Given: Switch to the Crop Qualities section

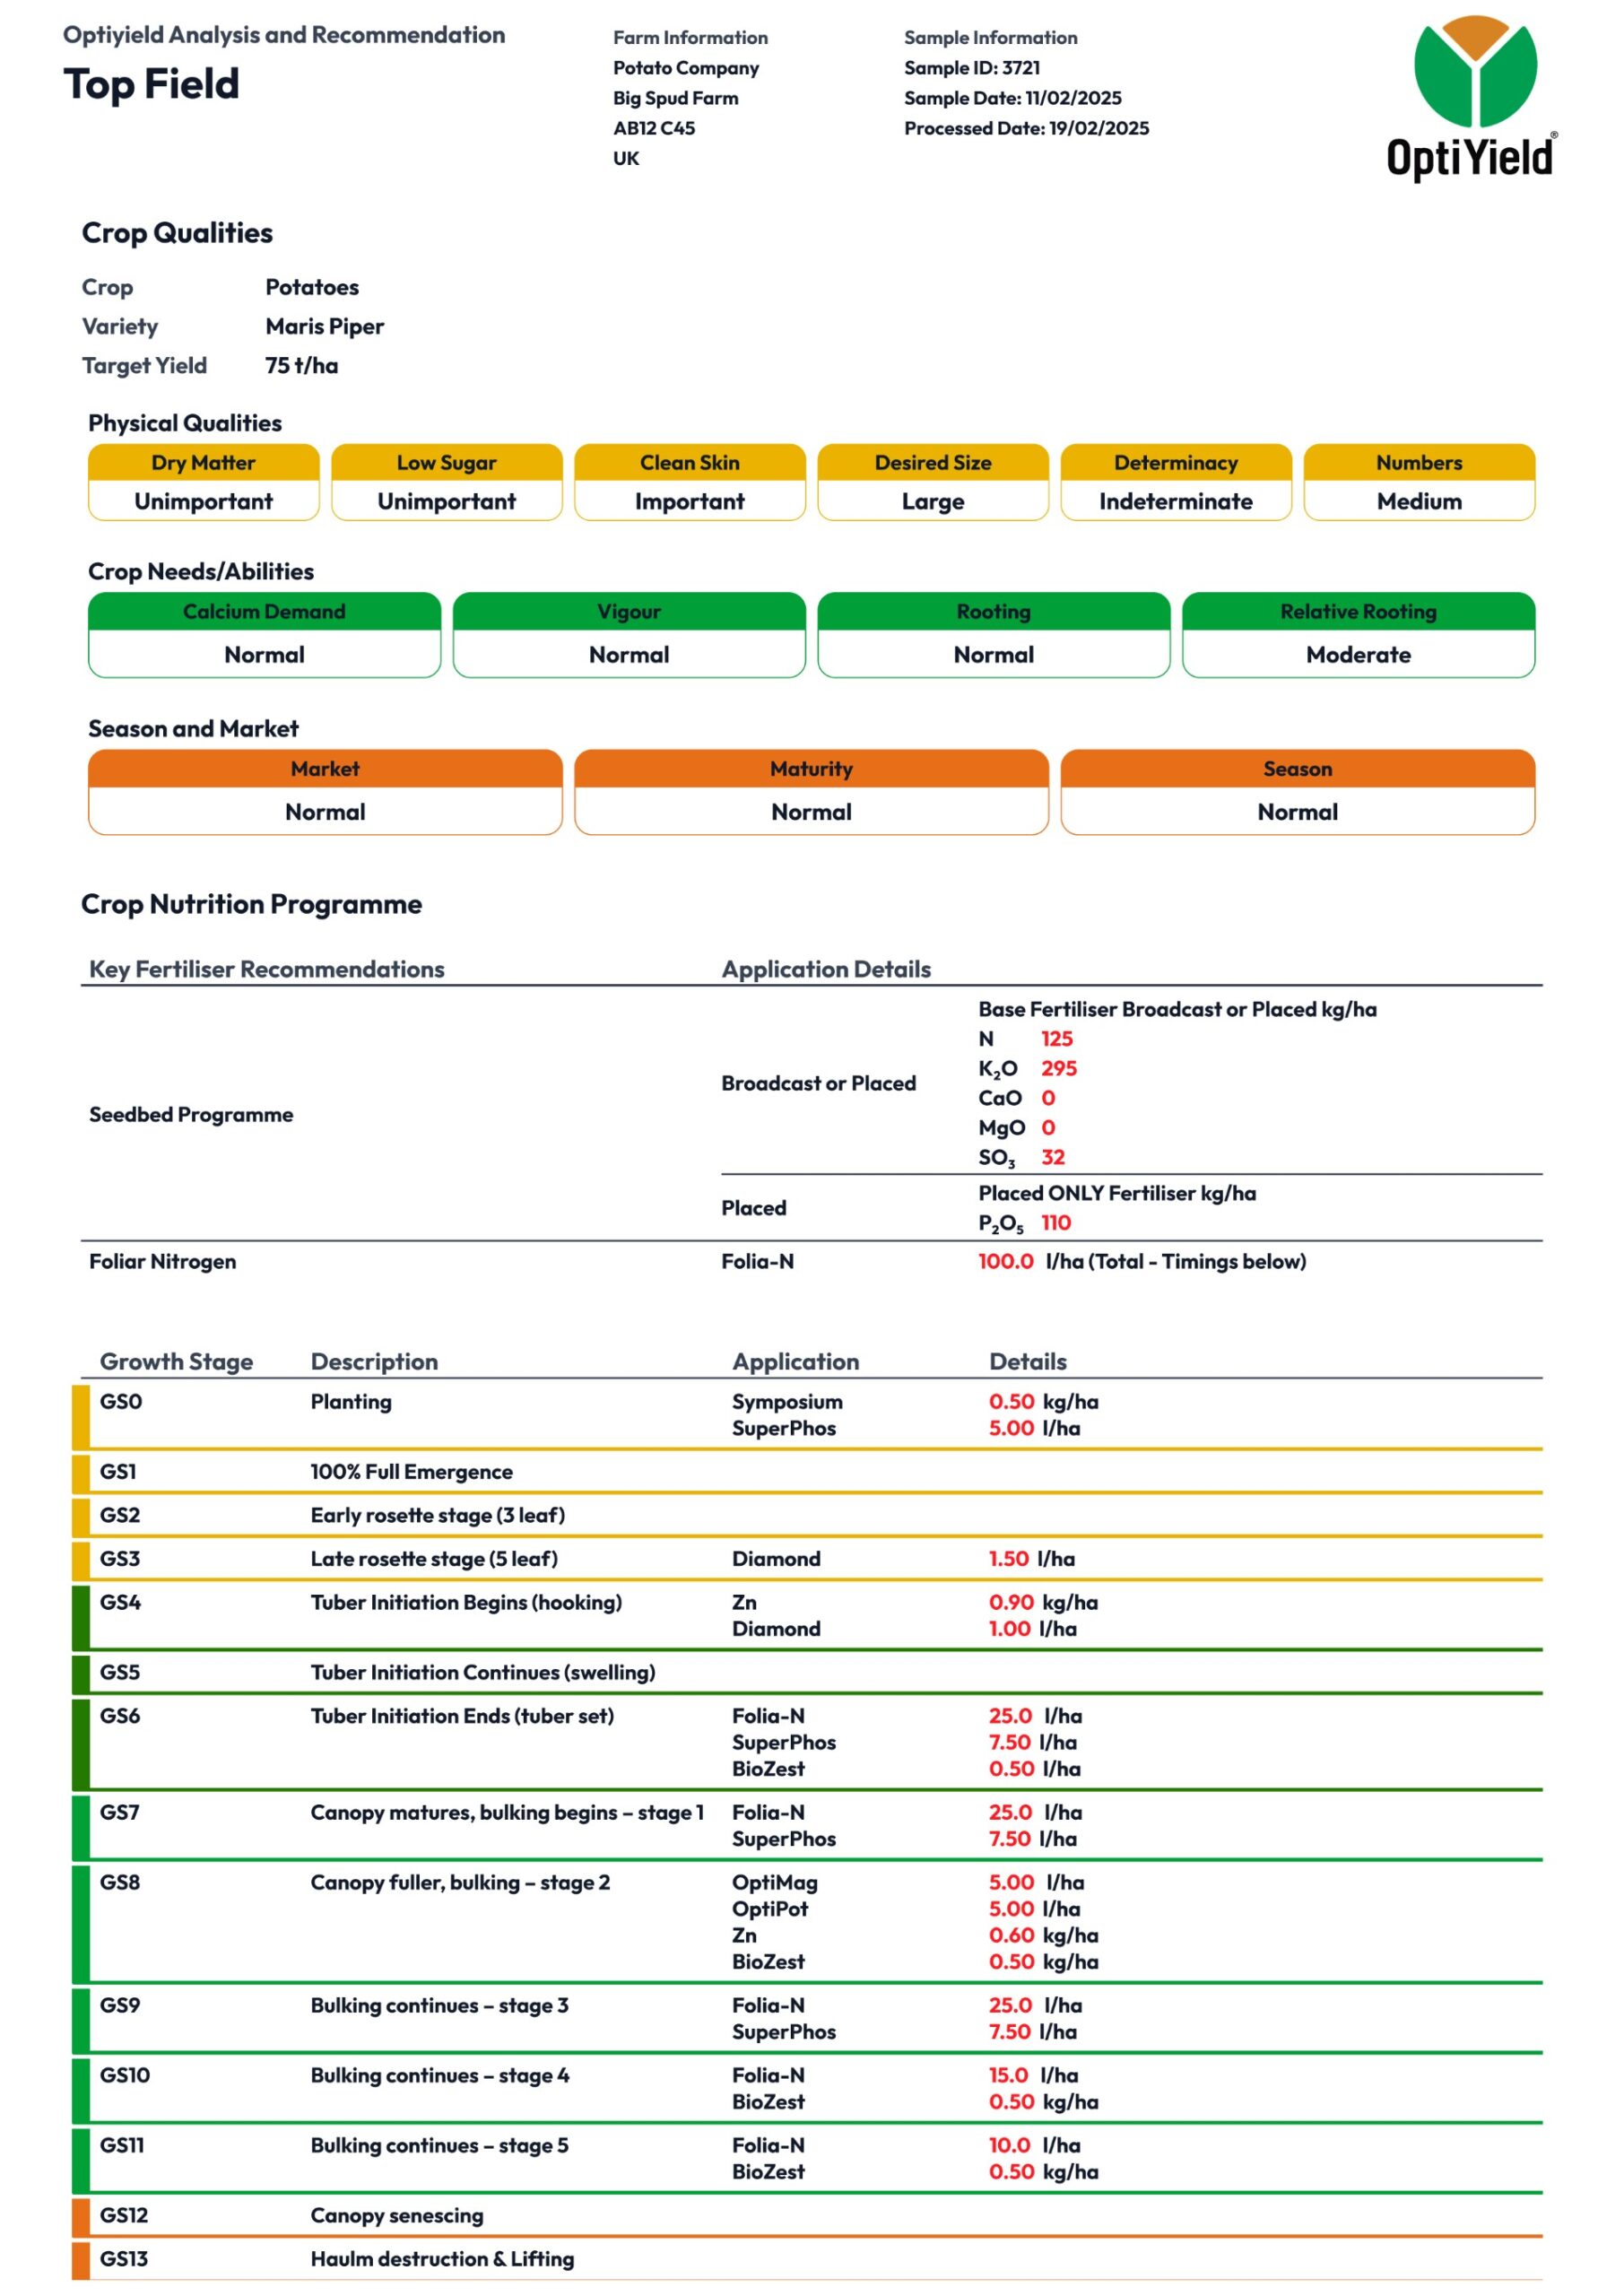Looking at the screenshot, I should click(x=178, y=234).
